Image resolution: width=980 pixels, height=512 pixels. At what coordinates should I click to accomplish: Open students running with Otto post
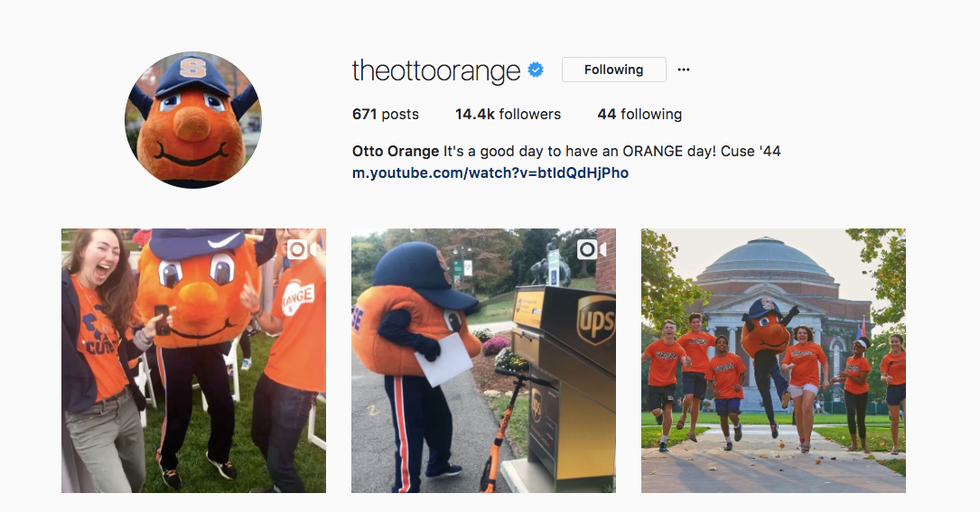pos(773,361)
